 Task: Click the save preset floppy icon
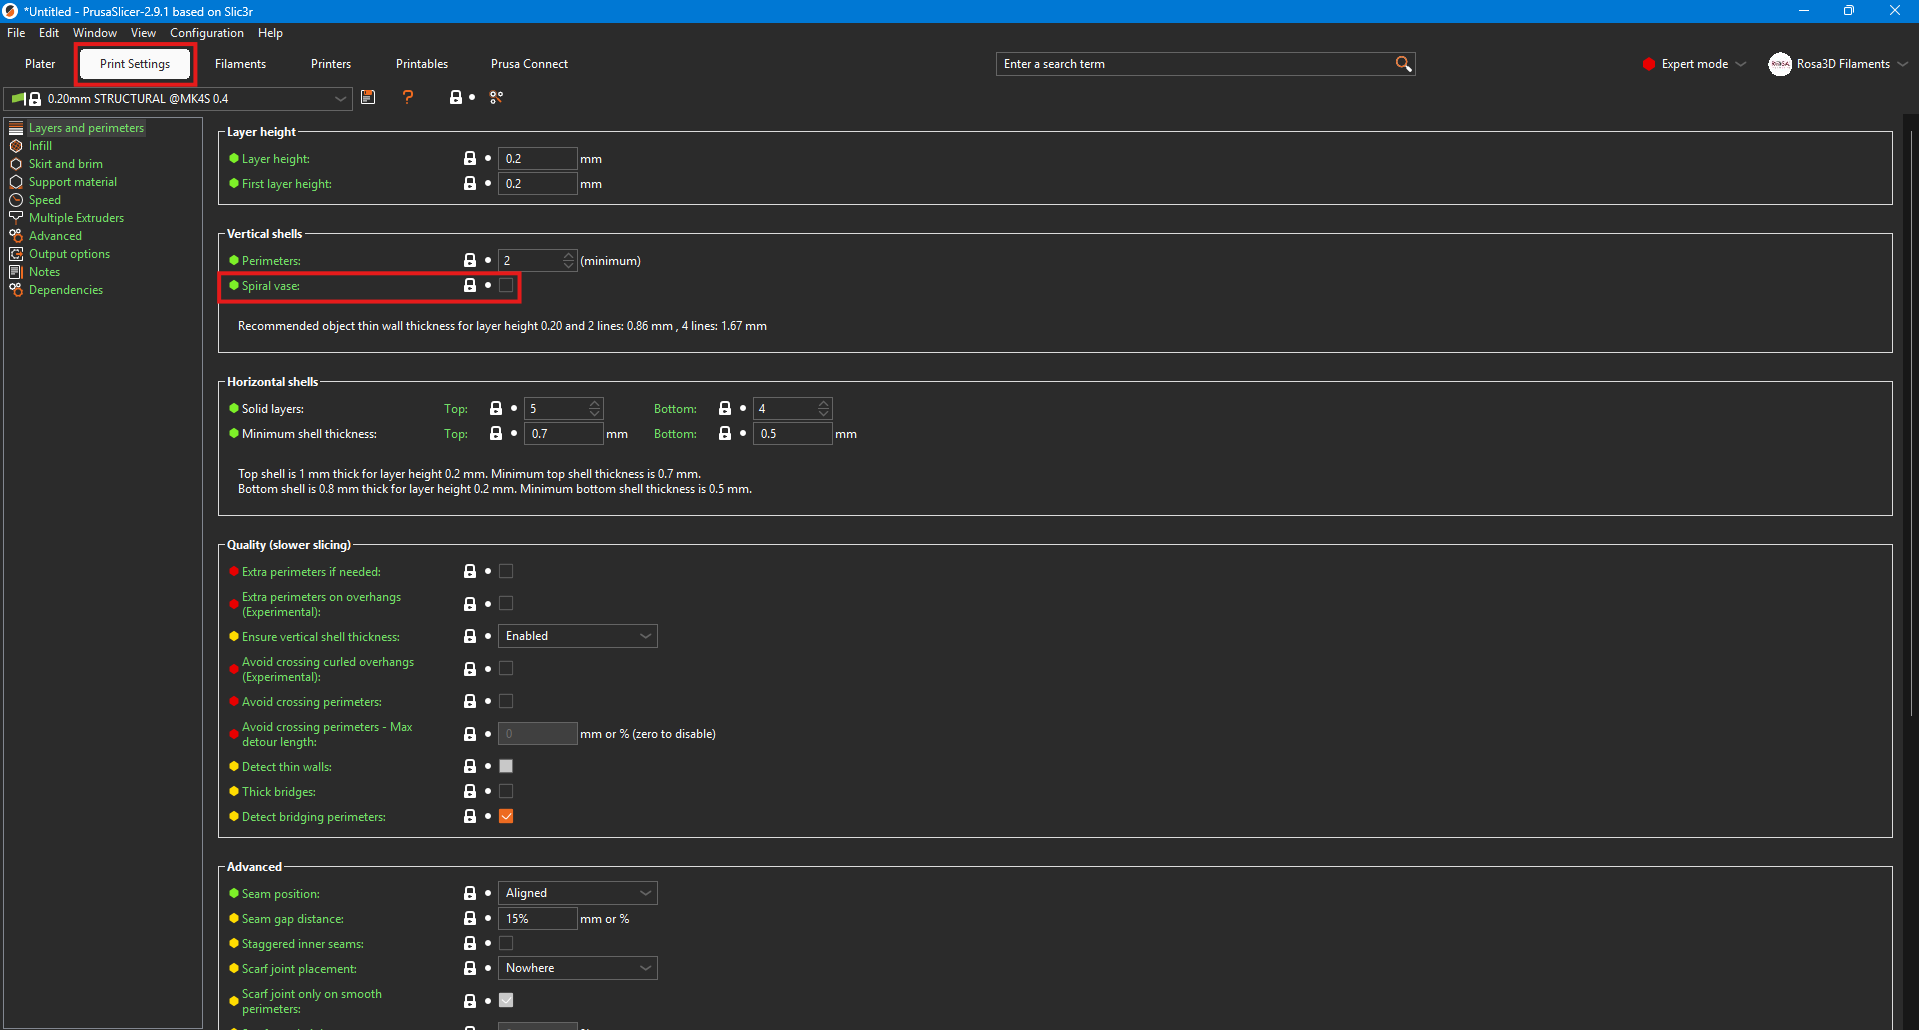(368, 97)
